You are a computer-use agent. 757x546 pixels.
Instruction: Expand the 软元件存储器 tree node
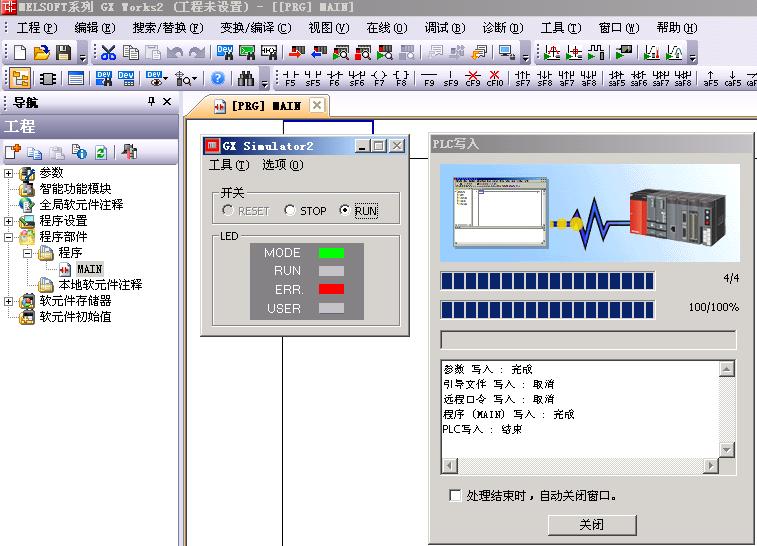pyautogui.click(x=10, y=301)
